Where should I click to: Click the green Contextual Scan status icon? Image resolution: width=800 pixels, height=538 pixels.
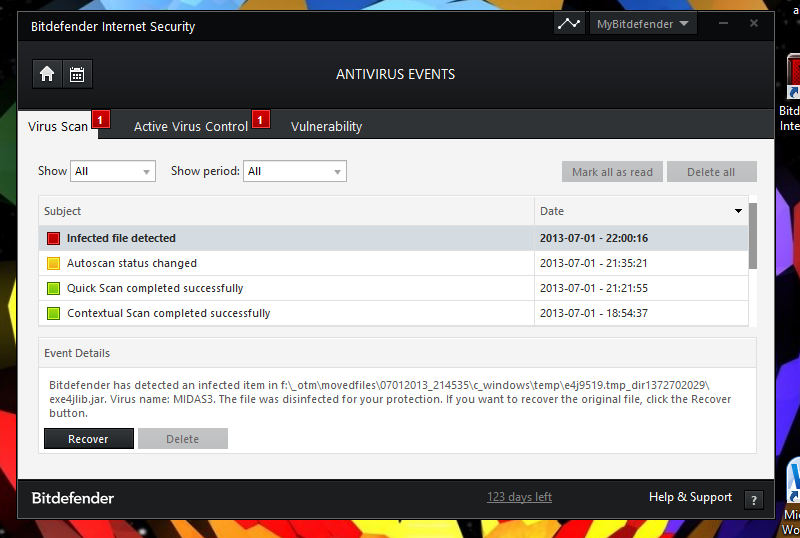[54, 314]
